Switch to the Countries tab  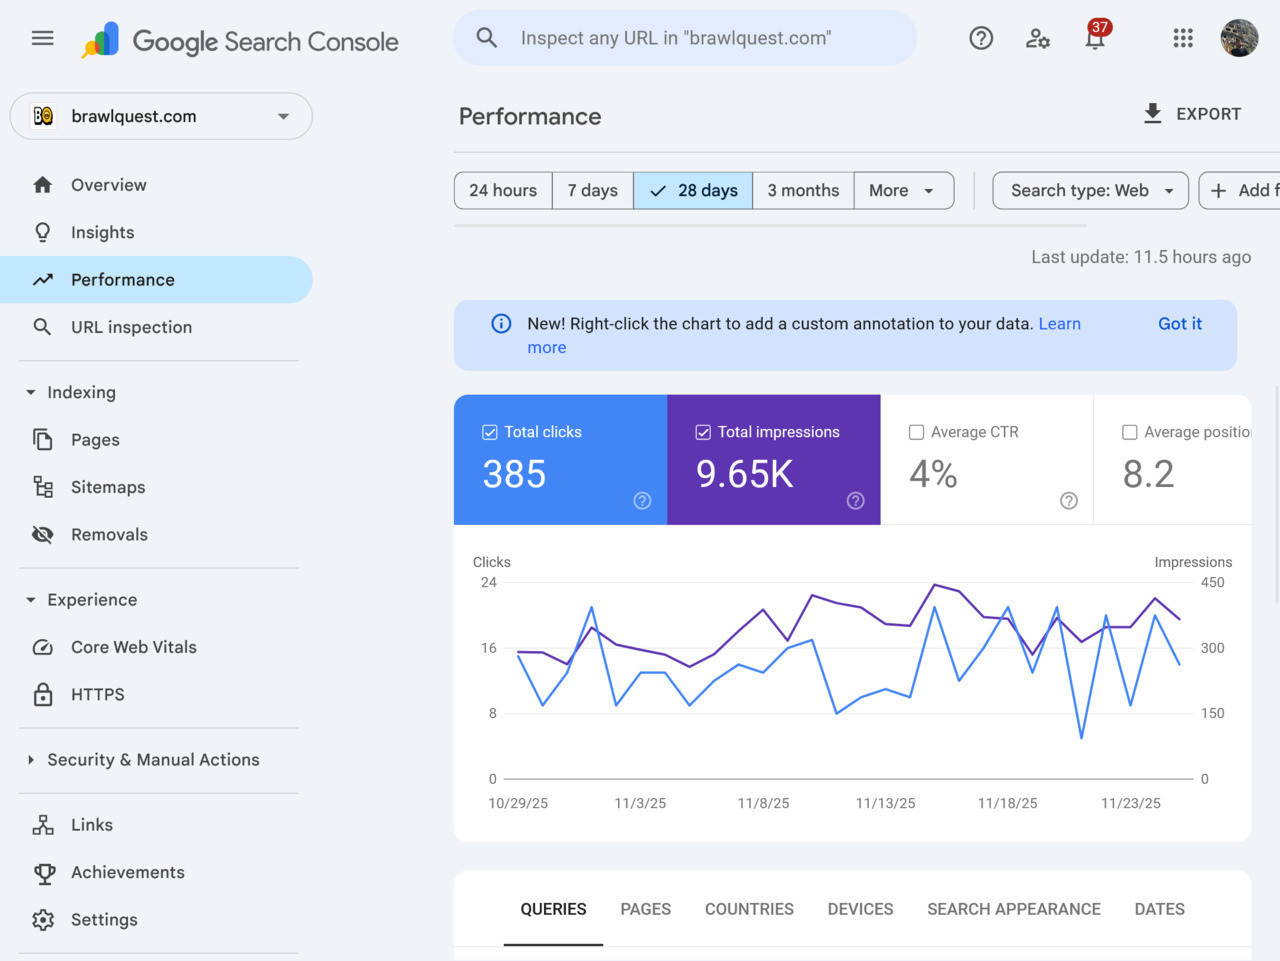749,909
